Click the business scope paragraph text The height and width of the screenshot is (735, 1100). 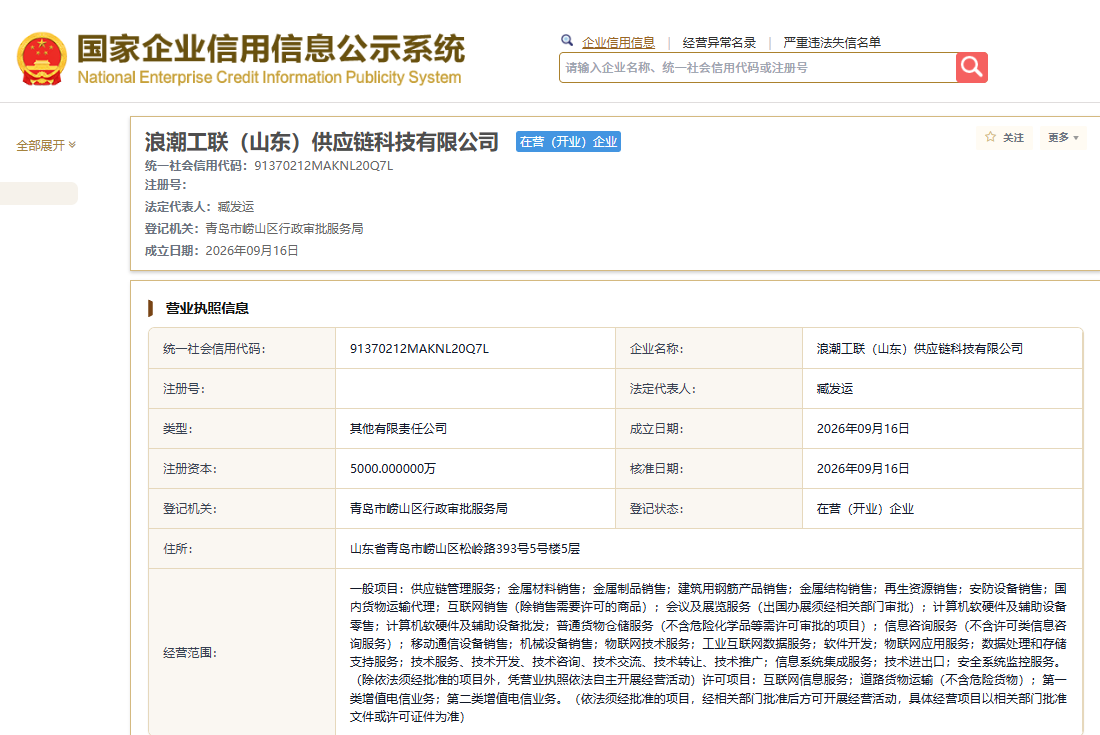(709, 652)
